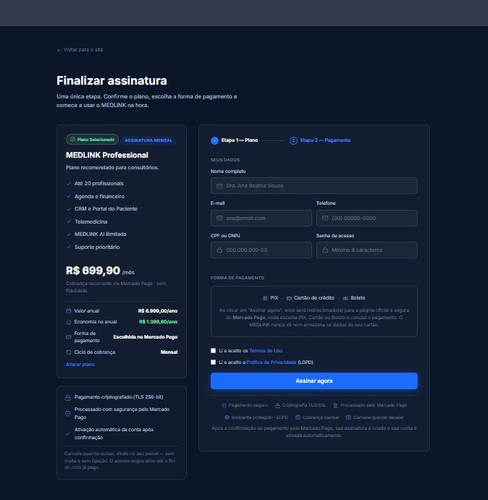Focus the Nome completo input field
Screen dimensions: 488x500
point(314,186)
